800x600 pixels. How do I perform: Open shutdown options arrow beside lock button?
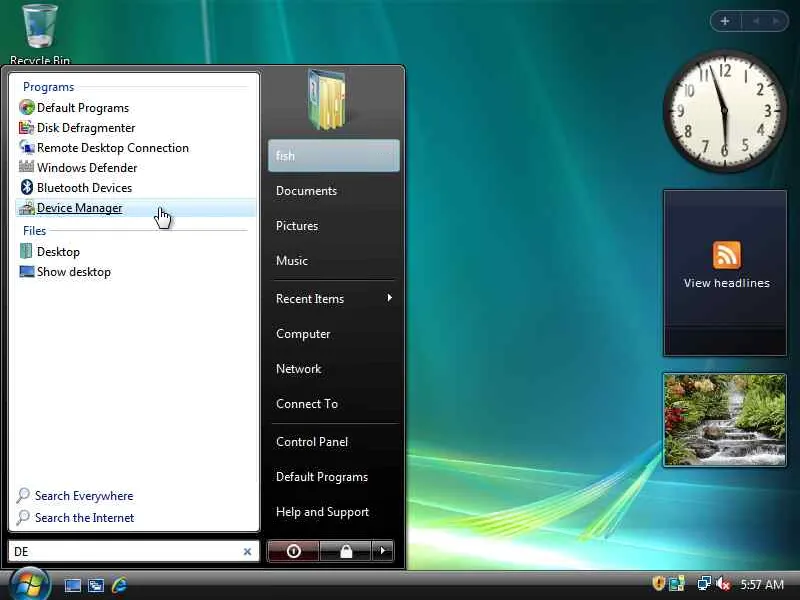pyautogui.click(x=383, y=551)
